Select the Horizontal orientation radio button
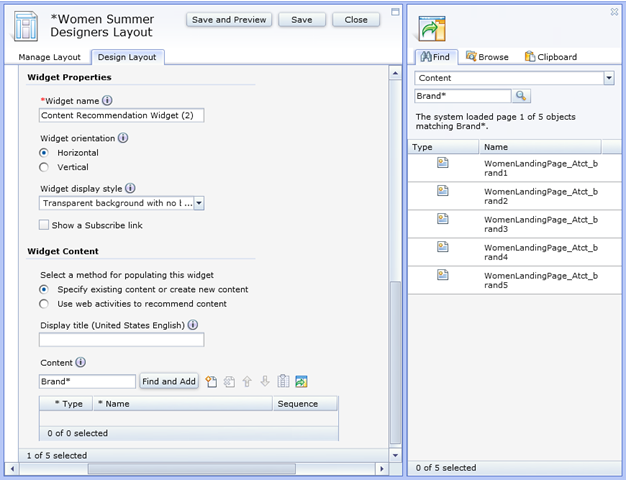This screenshot has width=627, height=480. click(x=44, y=153)
